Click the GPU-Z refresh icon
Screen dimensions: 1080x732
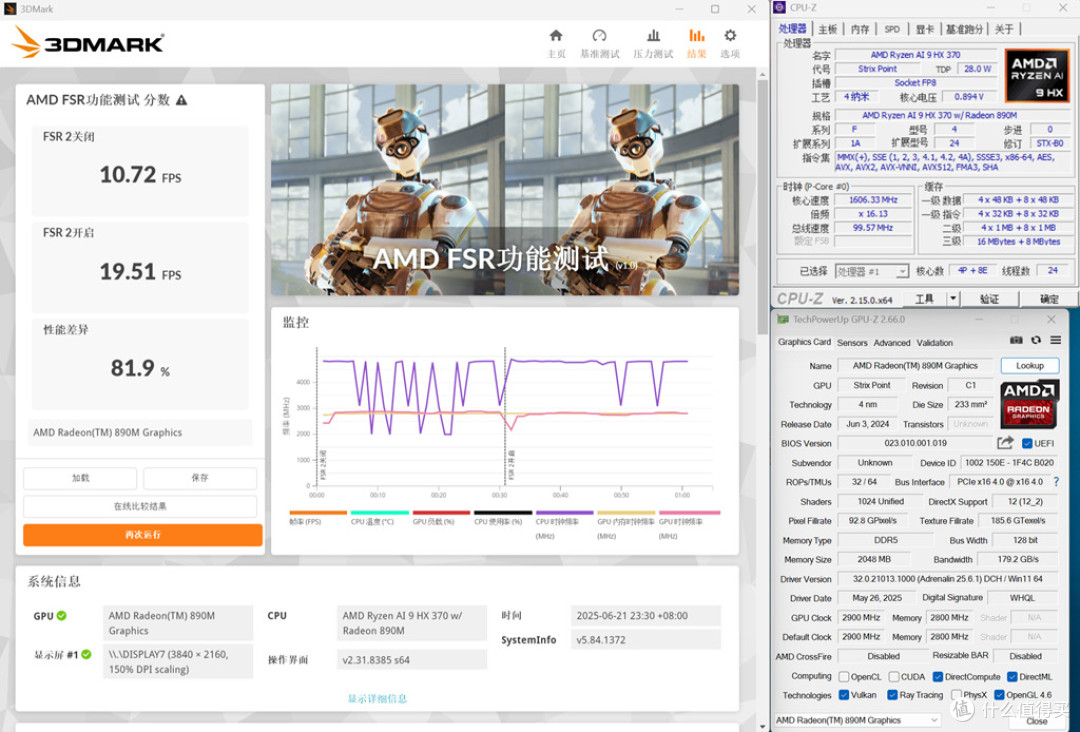click(x=1036, y=340)
